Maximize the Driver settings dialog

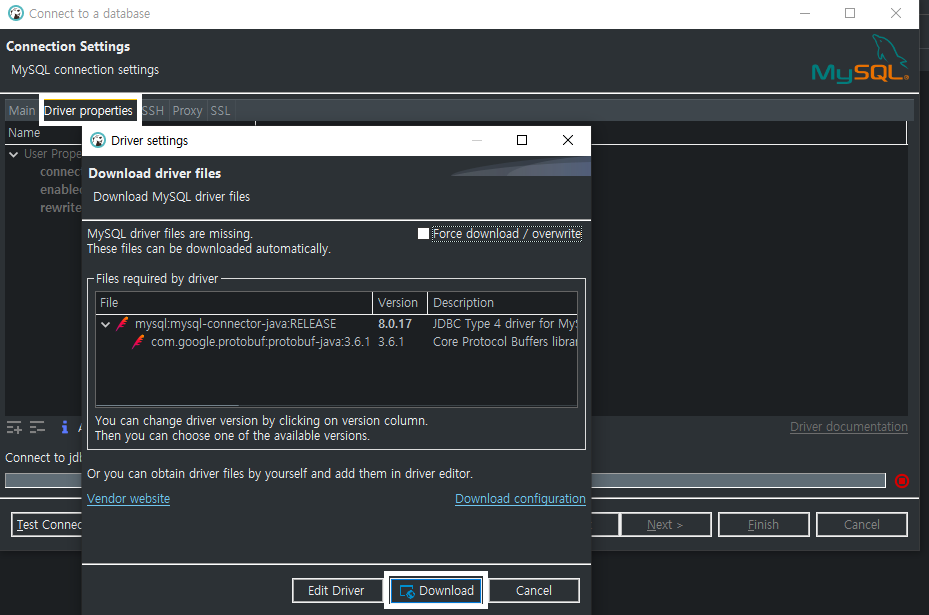point(522,140)
